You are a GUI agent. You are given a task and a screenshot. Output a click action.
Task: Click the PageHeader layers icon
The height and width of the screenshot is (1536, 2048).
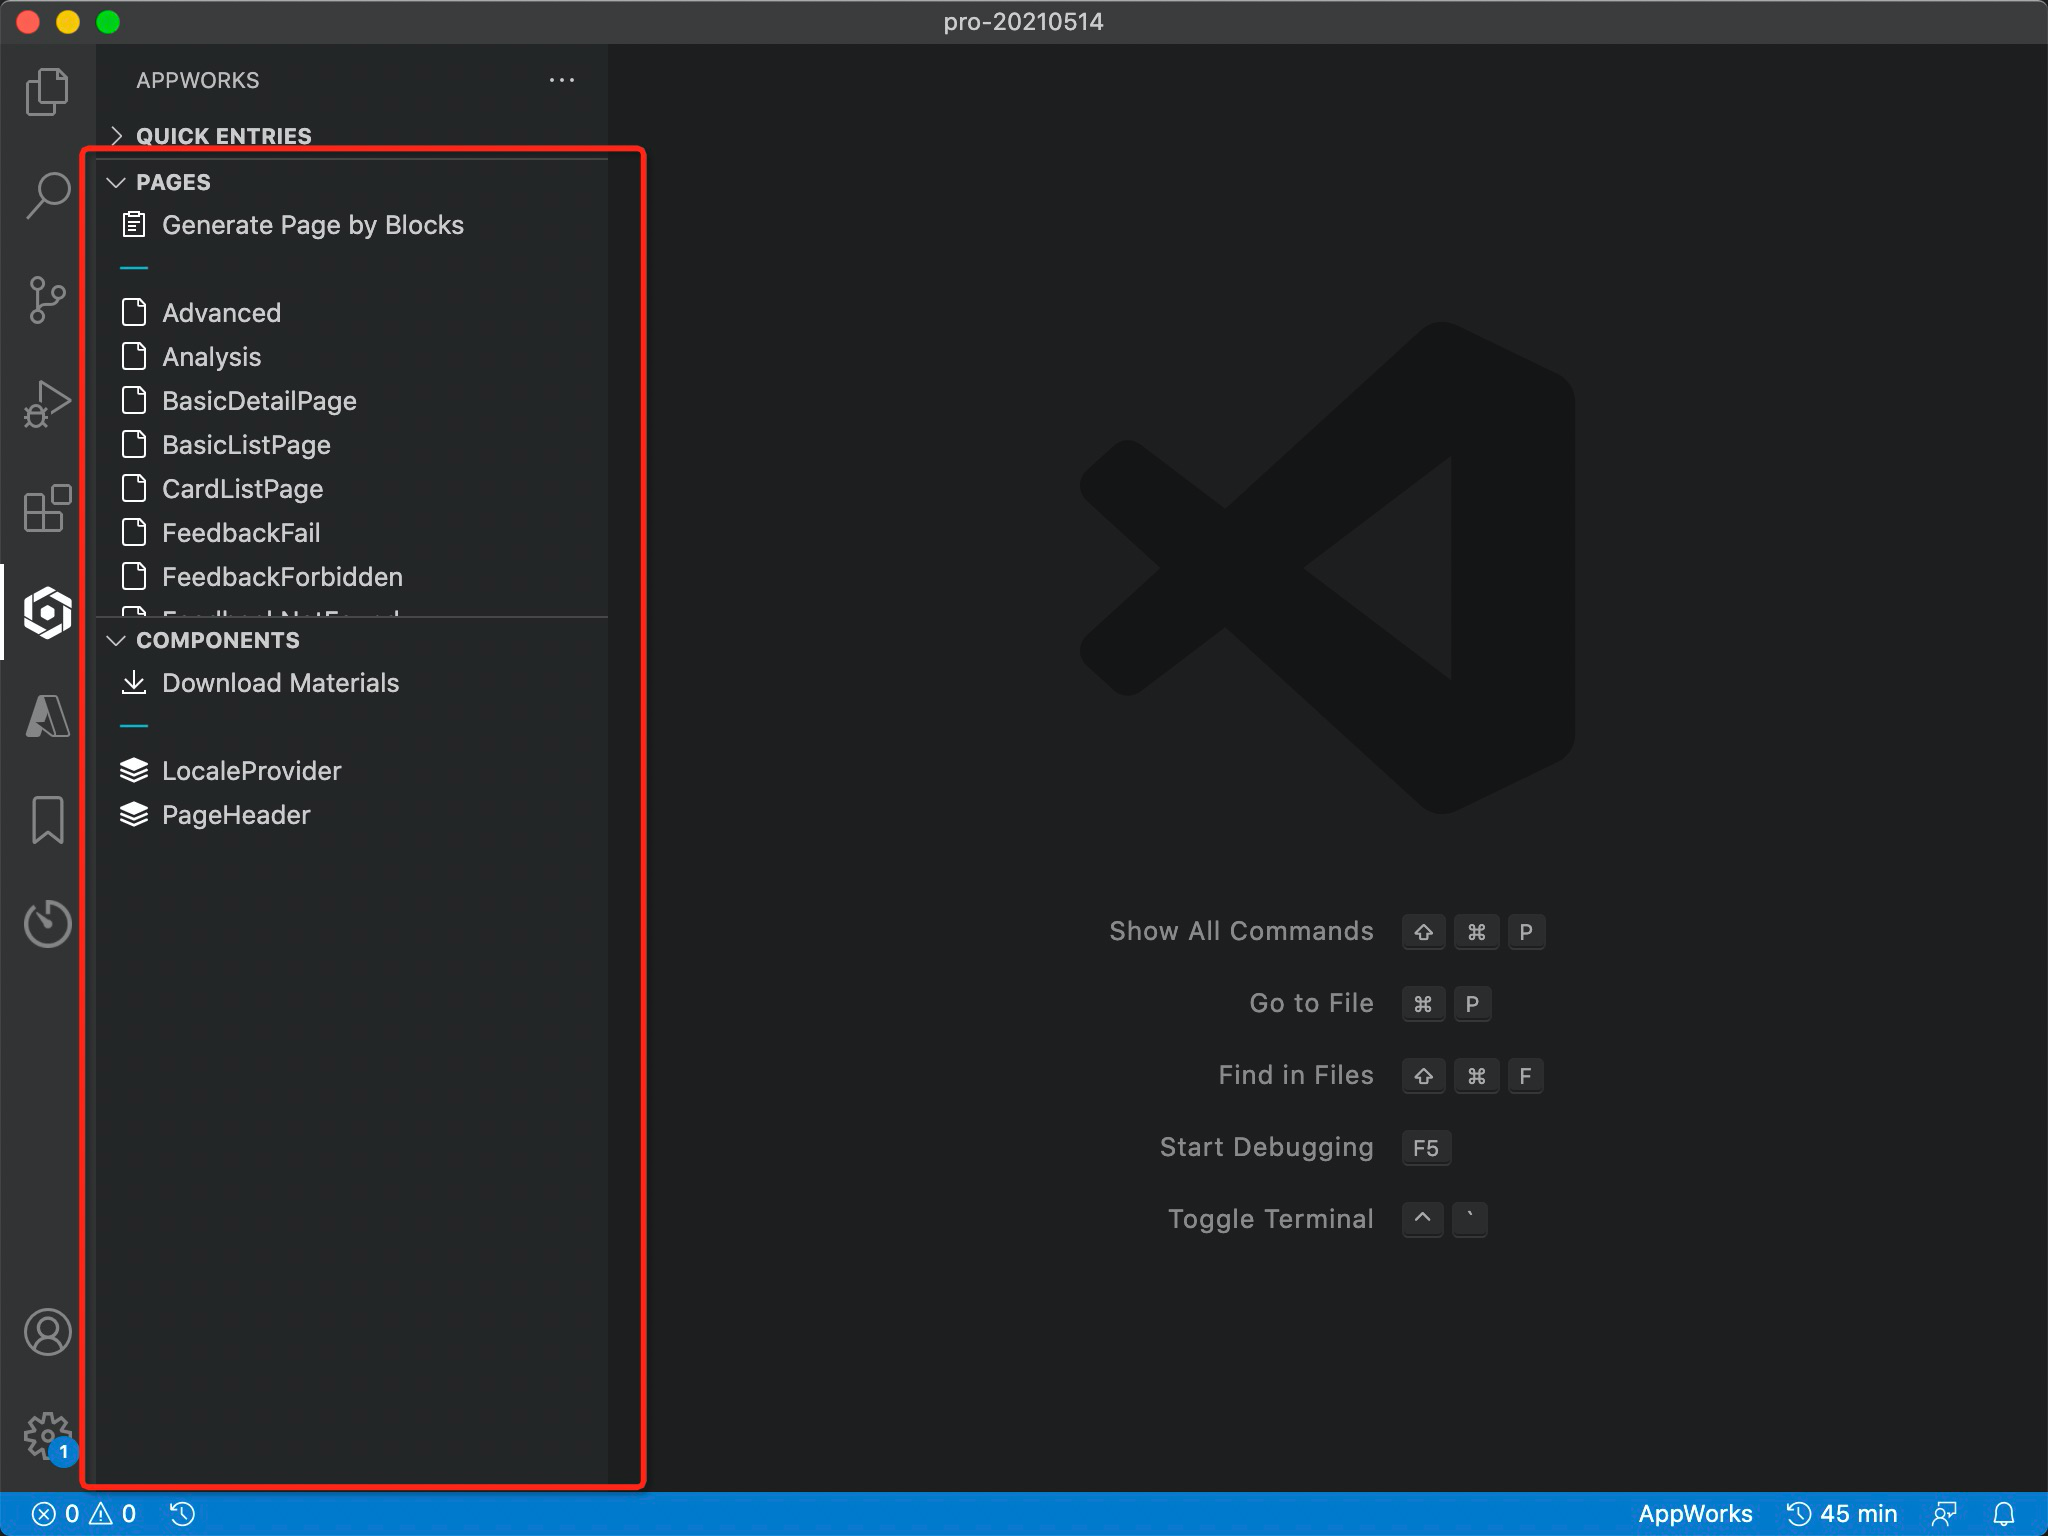pyautogui.click(x=133, y=814)
